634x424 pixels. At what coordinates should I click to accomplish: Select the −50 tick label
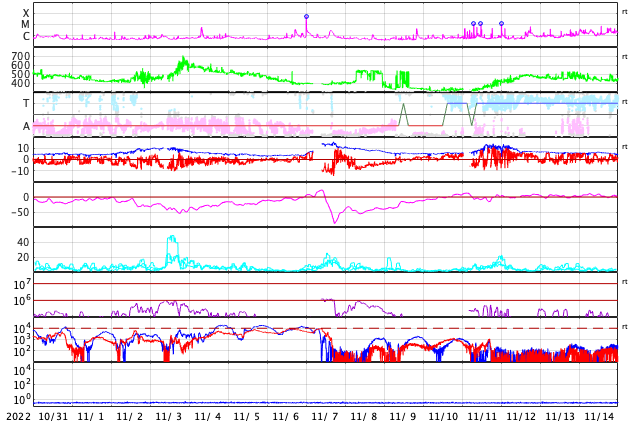(x=21, y=212)
